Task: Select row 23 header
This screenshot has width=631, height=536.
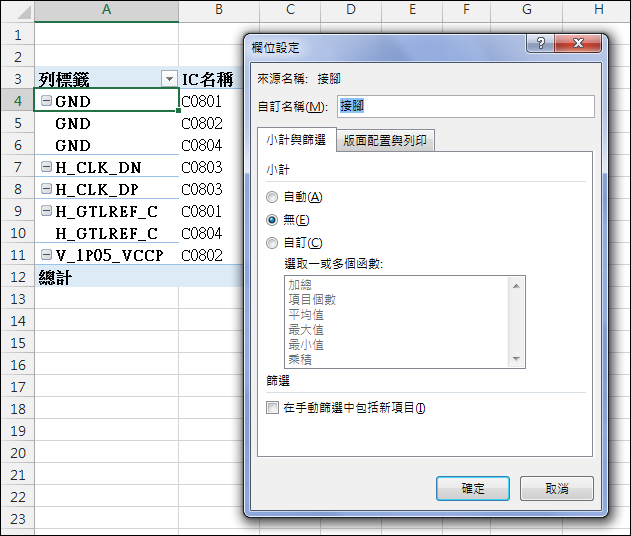Action: tap(18, 519)
